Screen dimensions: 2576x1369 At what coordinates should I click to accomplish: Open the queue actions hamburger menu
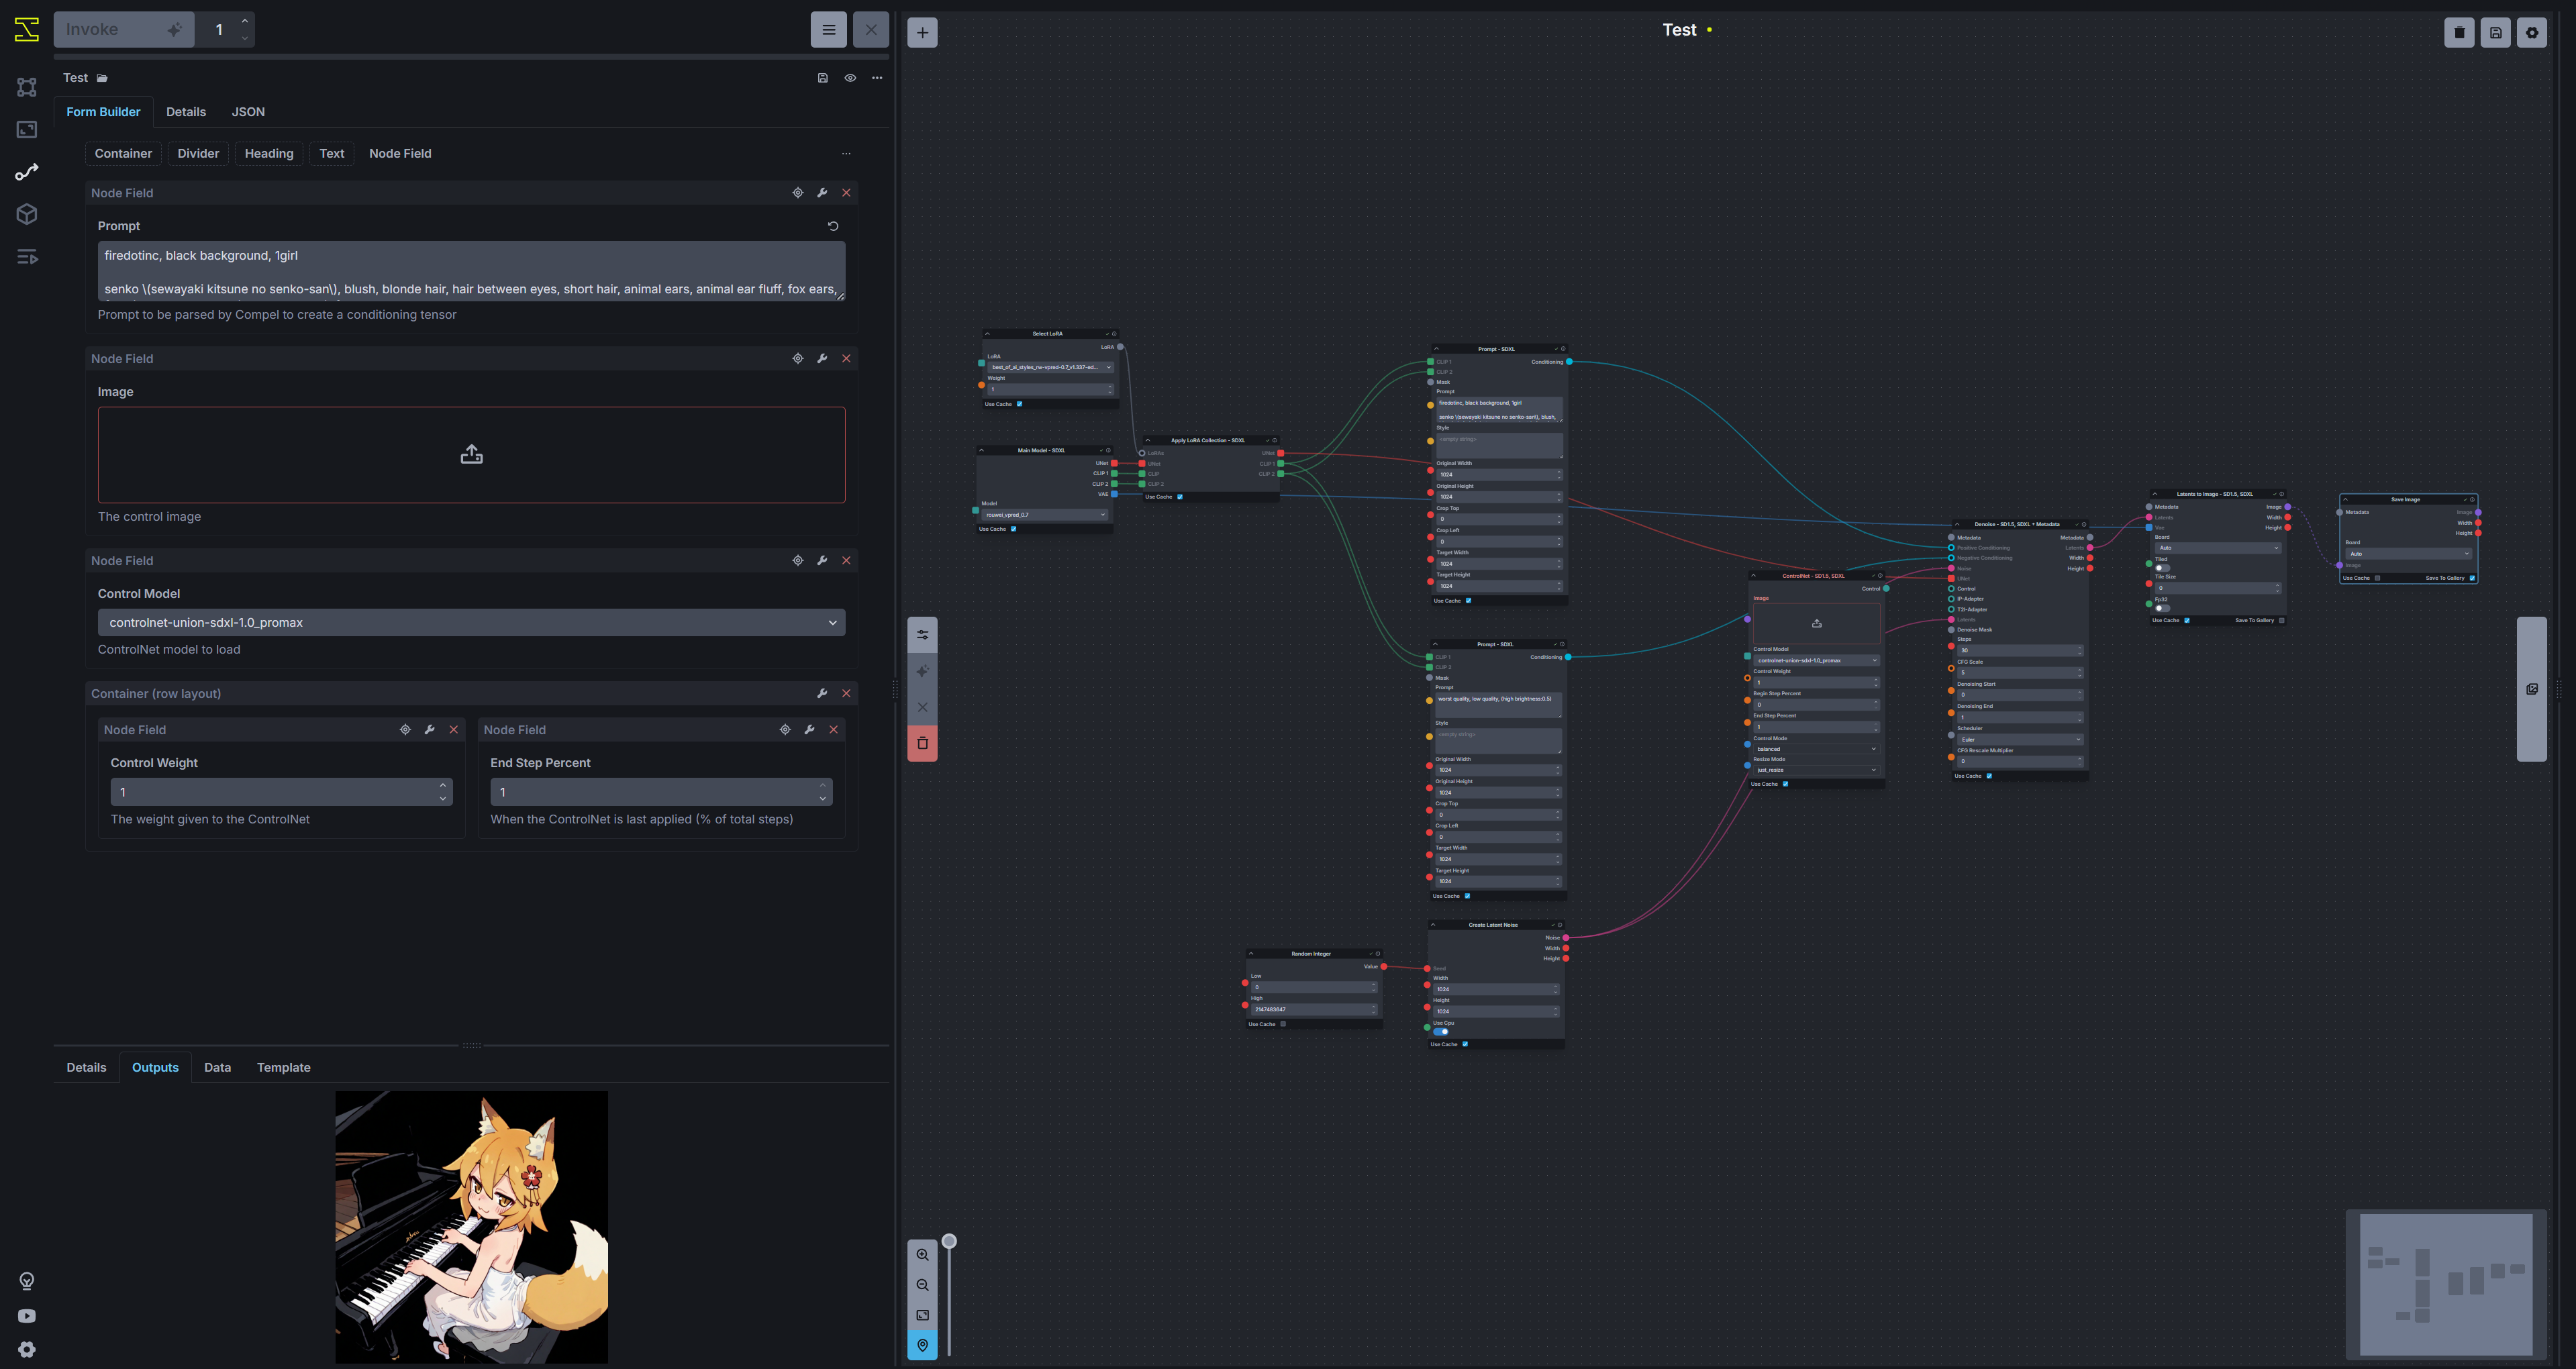828,30
